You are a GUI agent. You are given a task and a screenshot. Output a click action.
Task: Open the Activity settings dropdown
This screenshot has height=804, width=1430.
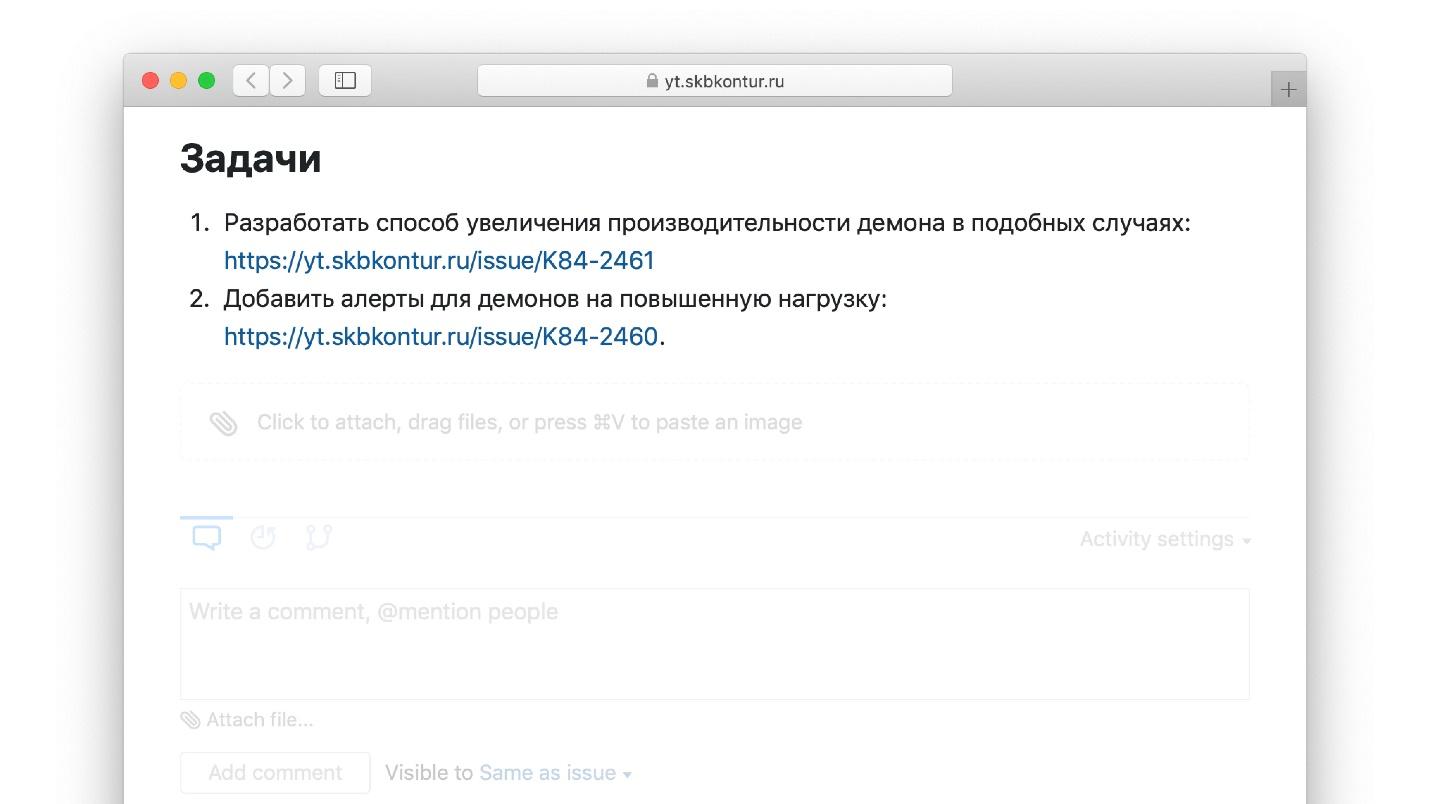pos(1165,539)
